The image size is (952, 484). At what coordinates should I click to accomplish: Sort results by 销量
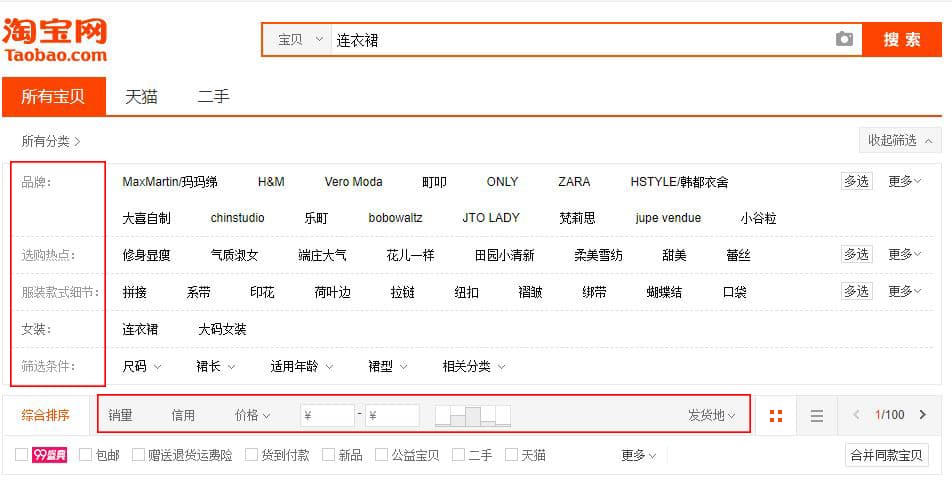pos(120,415)
